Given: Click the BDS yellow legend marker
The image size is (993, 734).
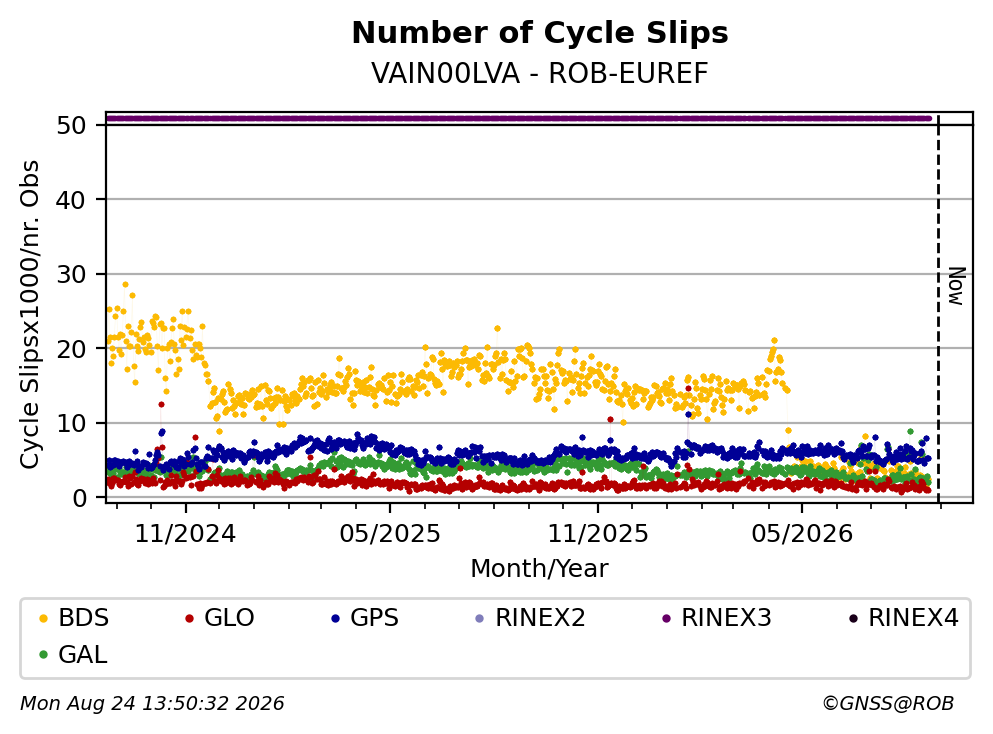Looking at the screenshot, I should click(43, 619).
